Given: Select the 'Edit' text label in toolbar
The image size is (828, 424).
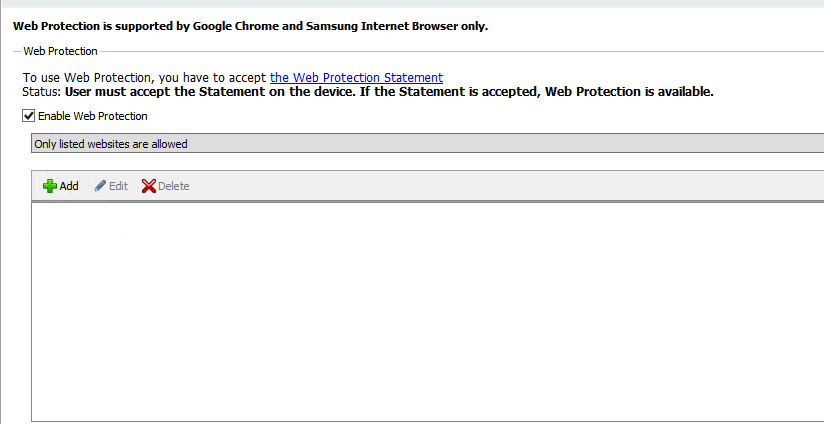Looking at the screenshot, I should [x=118, y=186].
